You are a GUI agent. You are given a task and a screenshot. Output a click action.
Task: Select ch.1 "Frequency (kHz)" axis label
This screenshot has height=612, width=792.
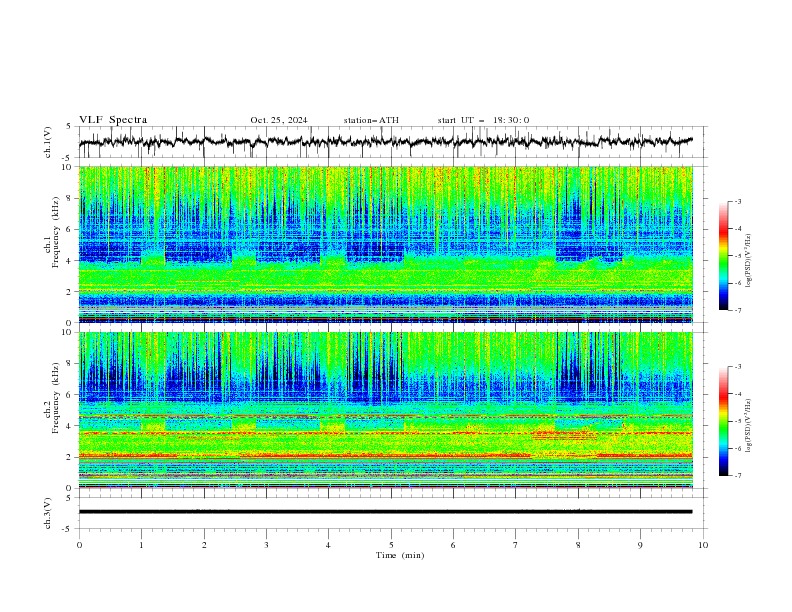click(x=56, y=231)
